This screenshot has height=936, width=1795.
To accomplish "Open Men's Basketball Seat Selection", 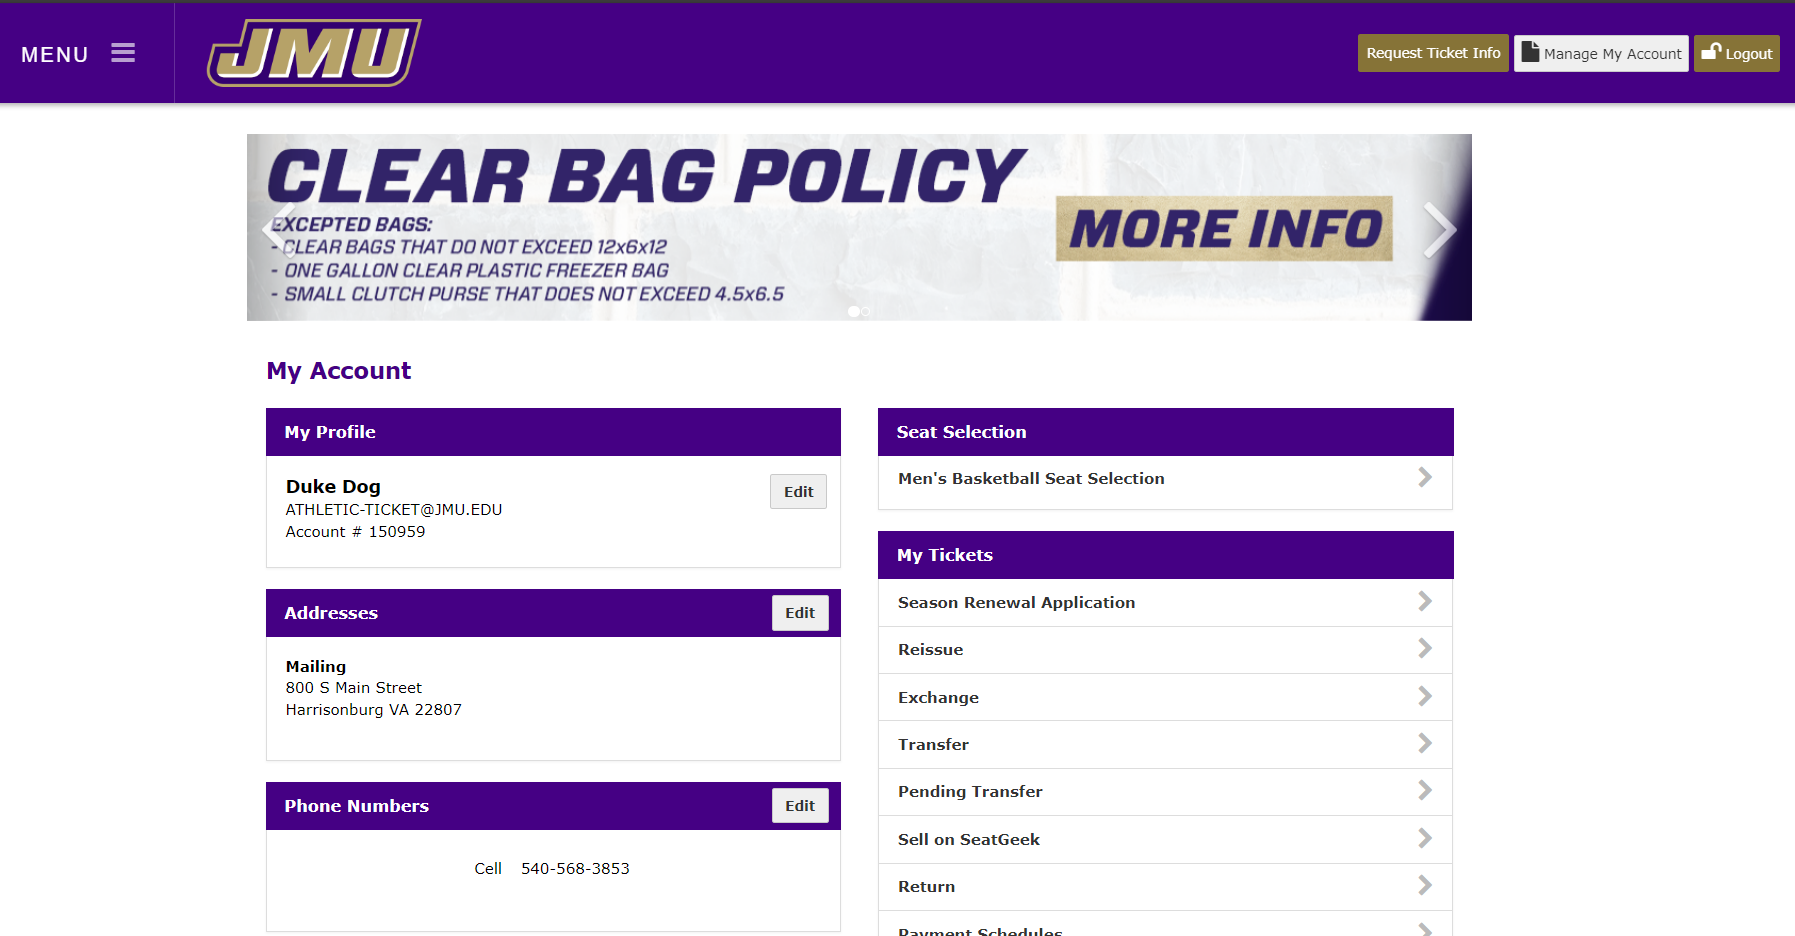I will point(1031,479).
